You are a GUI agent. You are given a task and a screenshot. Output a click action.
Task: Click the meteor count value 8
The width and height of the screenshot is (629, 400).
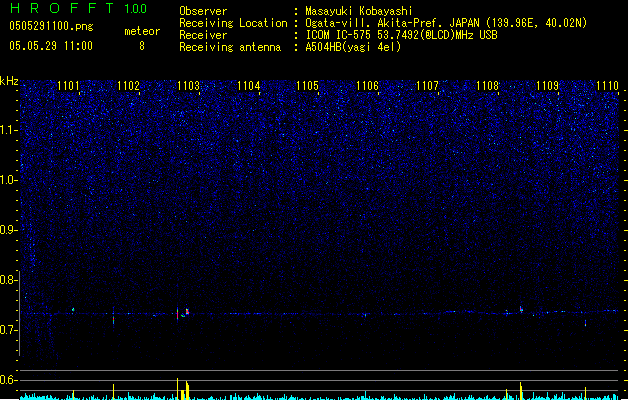click(x=142, y=46)
